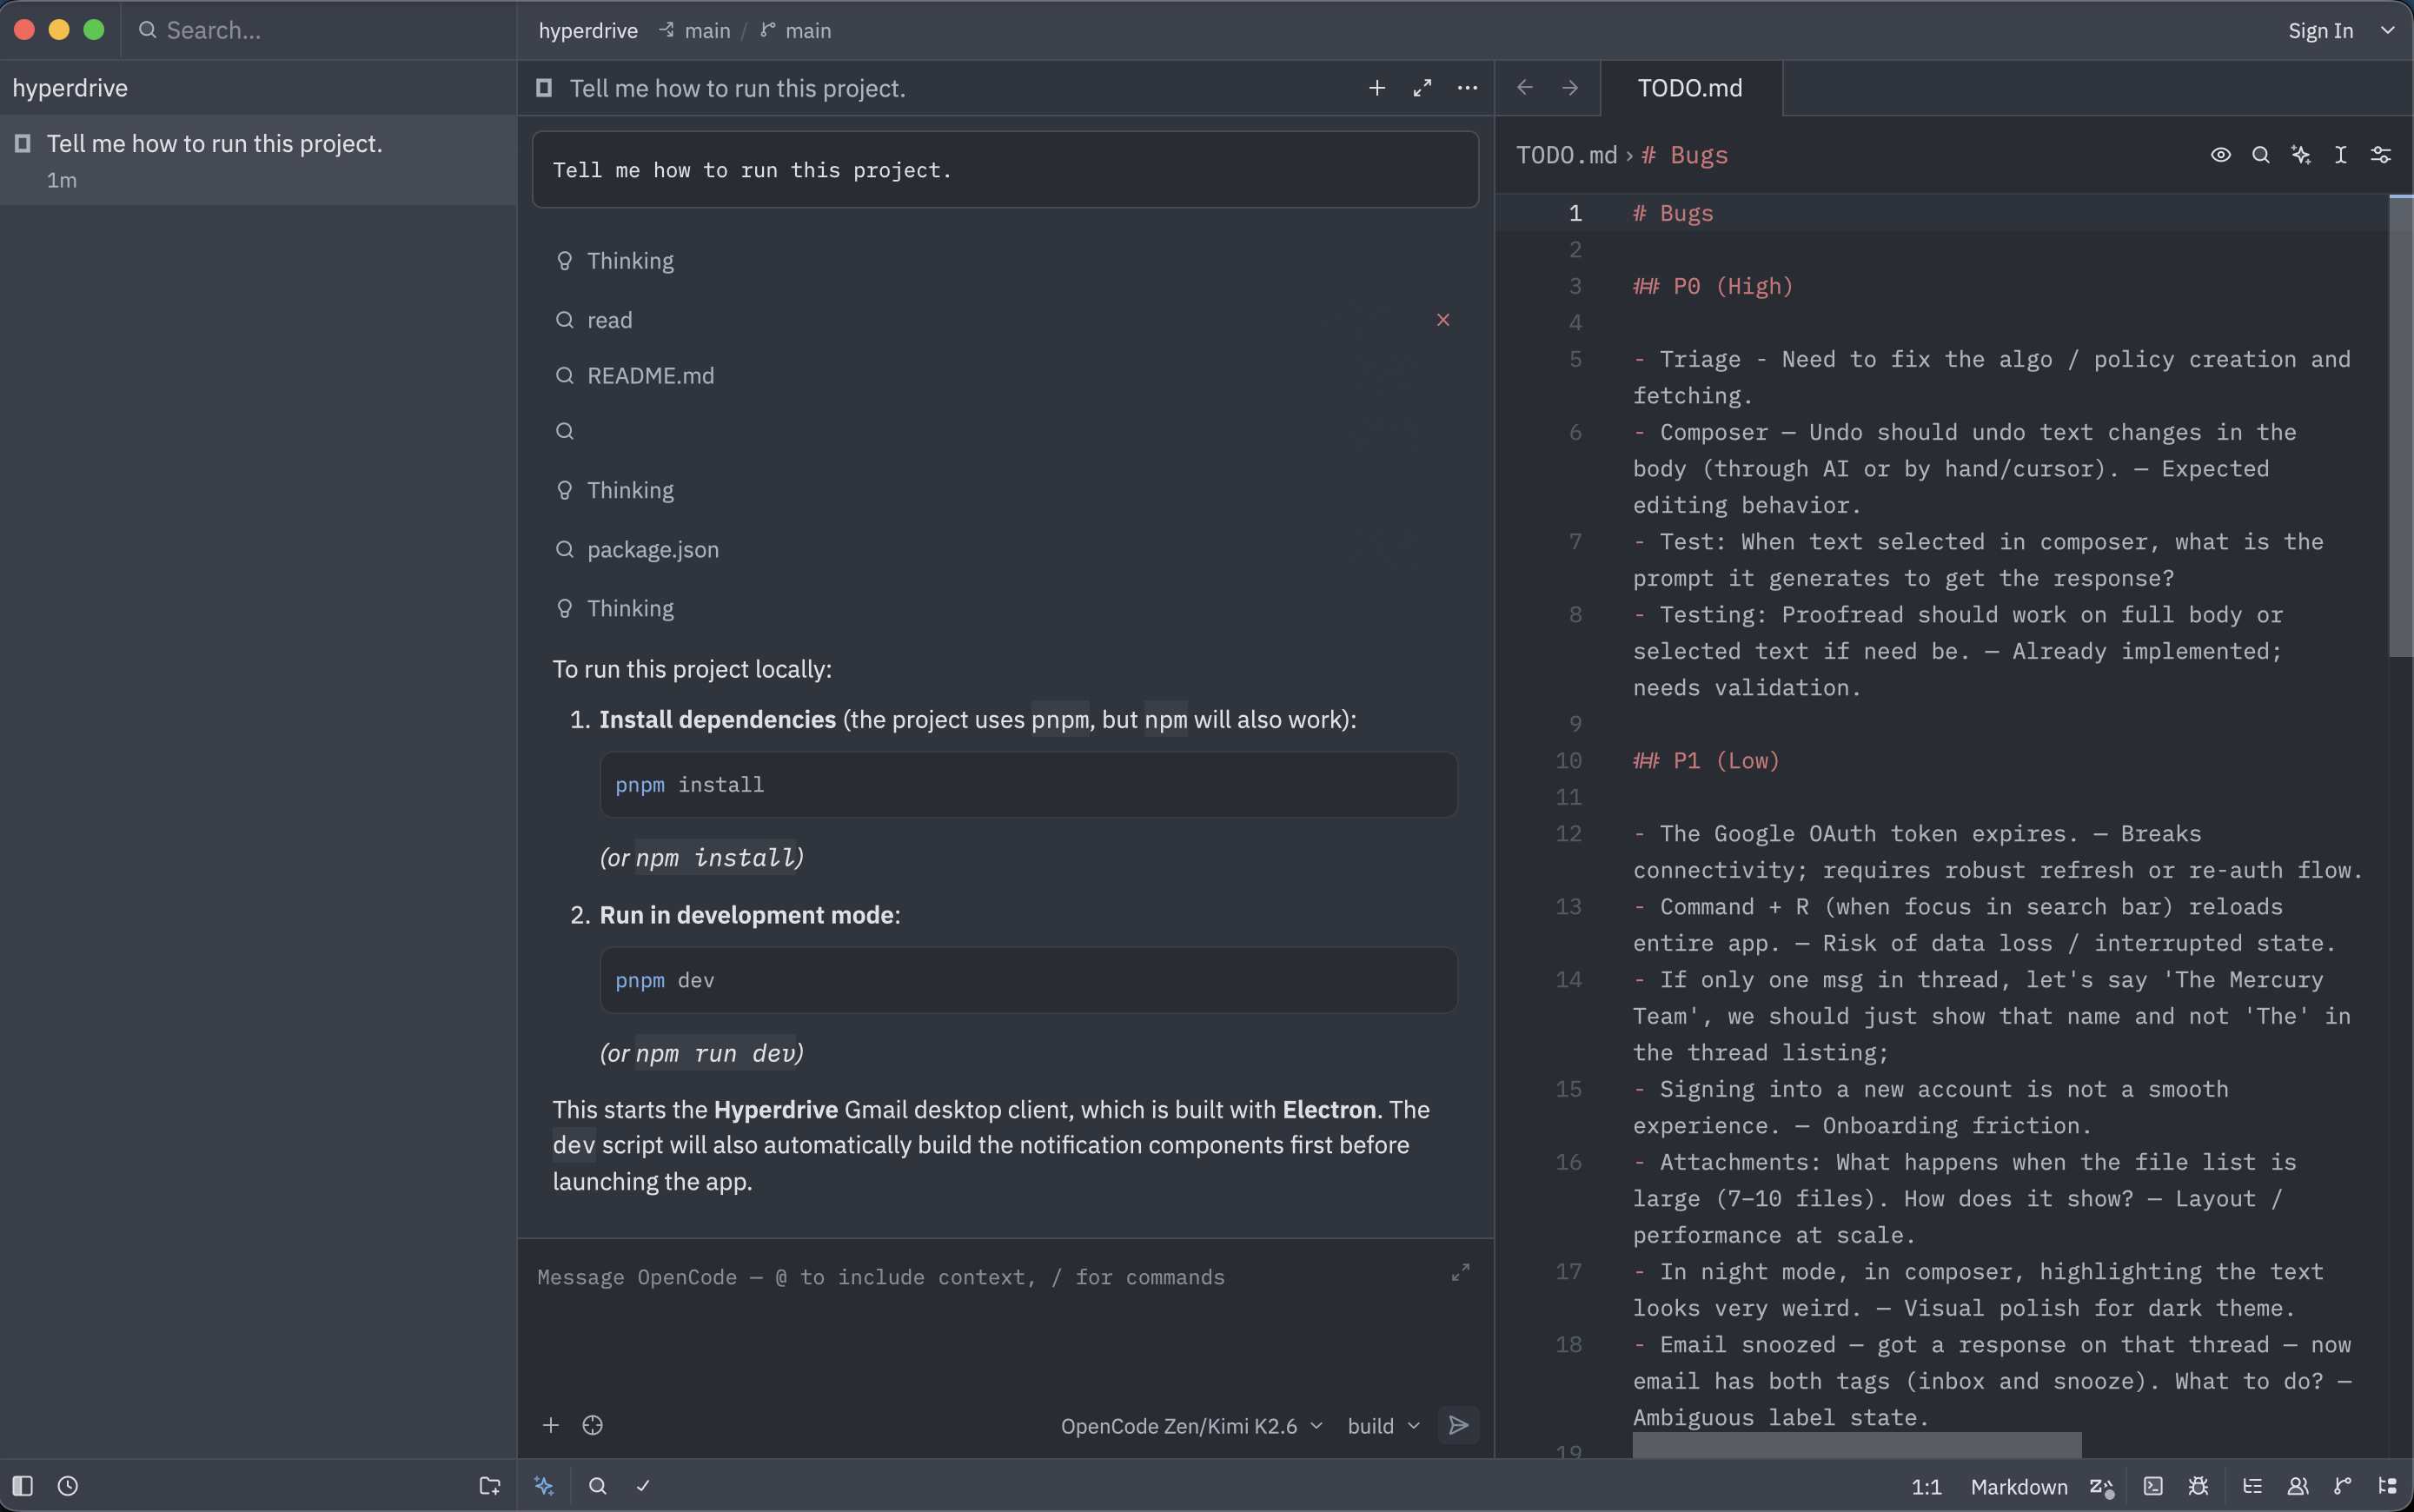Click cursor position 1:1 in the status bar
This screenshot has width=2414, height=1512.
pos(1926,1487)
